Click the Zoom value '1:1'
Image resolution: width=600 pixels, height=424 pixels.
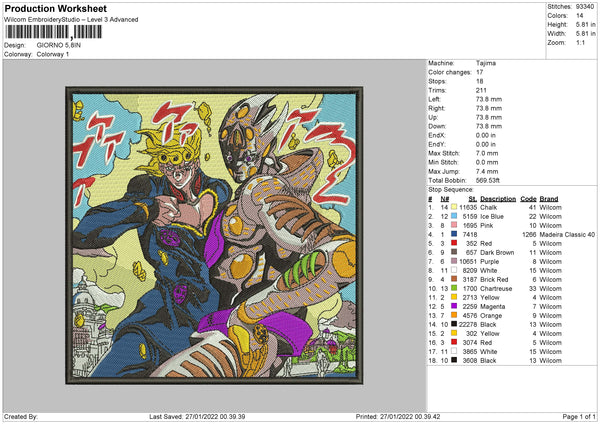click(x=580, y=42)
